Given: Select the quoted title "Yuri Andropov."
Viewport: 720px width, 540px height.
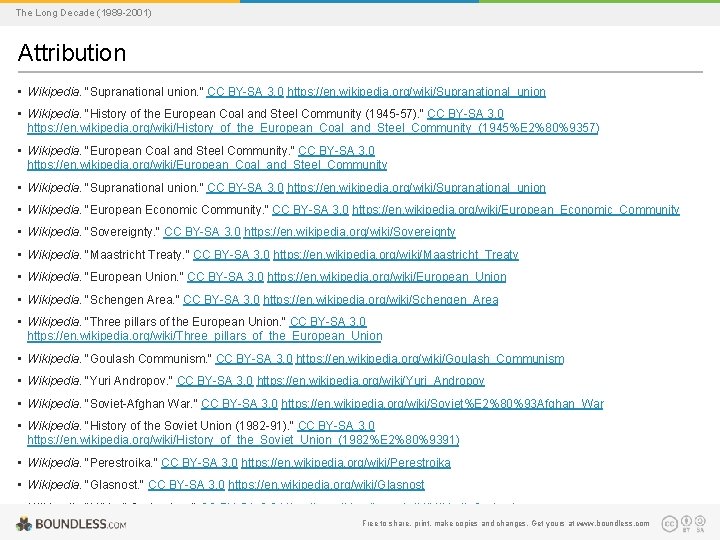Looking at the screenshot, I should pyautogui.click(x=129, y=381).
